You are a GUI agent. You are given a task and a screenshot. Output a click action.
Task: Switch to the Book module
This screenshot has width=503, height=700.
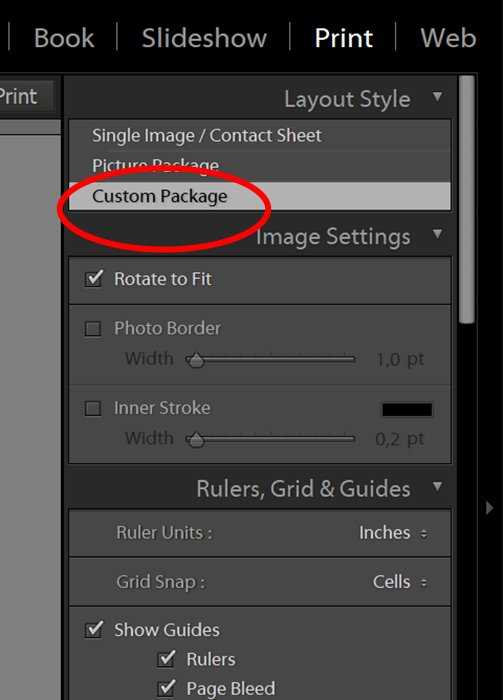(x=64, y=38)
